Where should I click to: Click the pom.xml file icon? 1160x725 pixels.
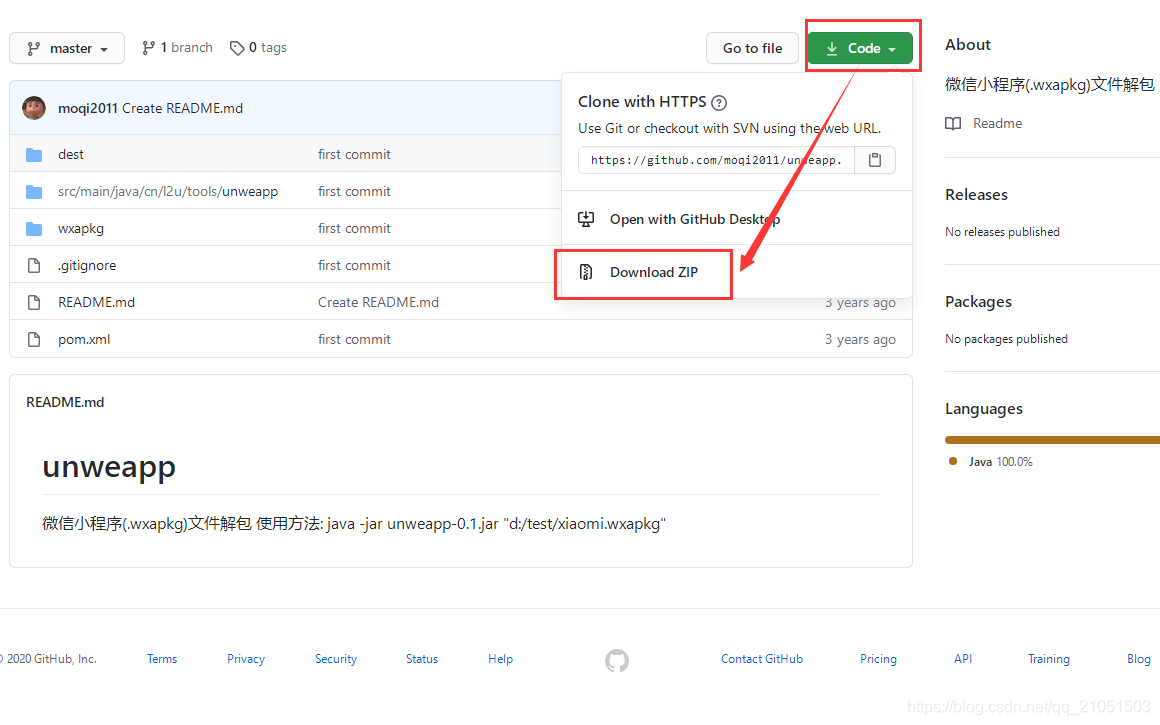pyautogui.click(x=34, y=339)
